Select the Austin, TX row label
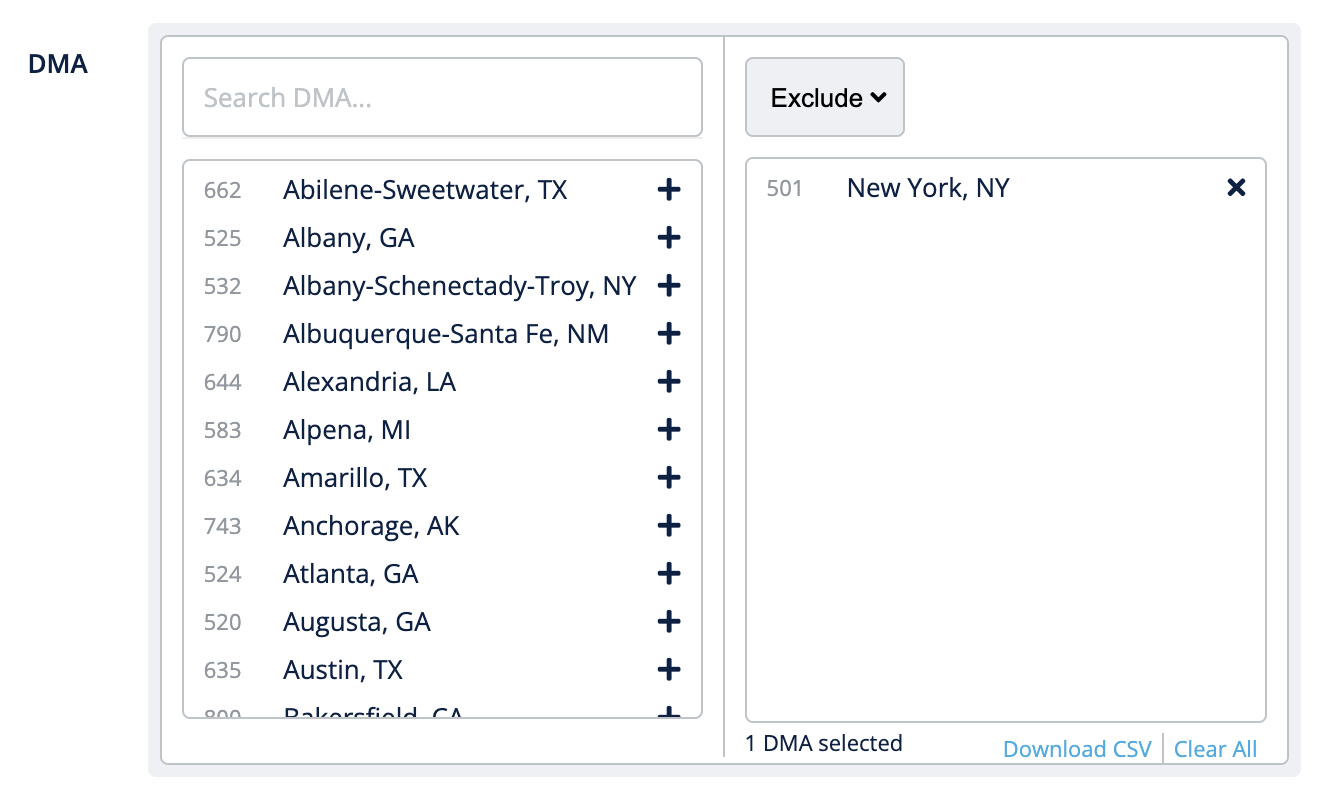Screen dimensions: 1322x798 pos(343,670)
